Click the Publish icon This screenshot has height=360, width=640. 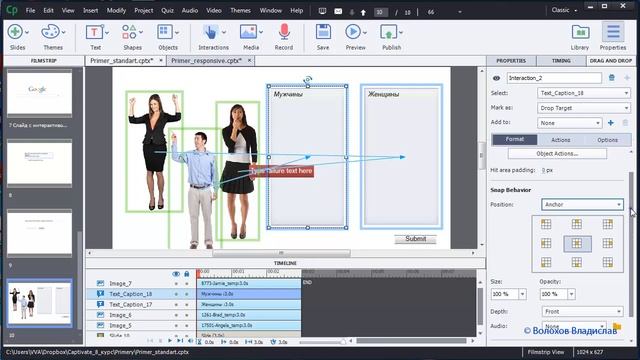click(x=389, y=32)
